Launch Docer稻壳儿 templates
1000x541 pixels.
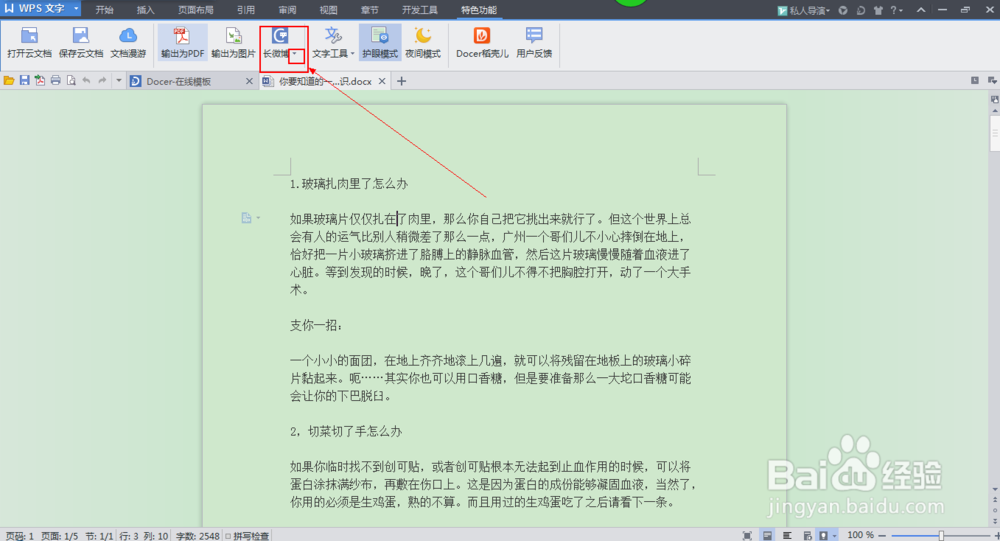(x=482, y=43)
